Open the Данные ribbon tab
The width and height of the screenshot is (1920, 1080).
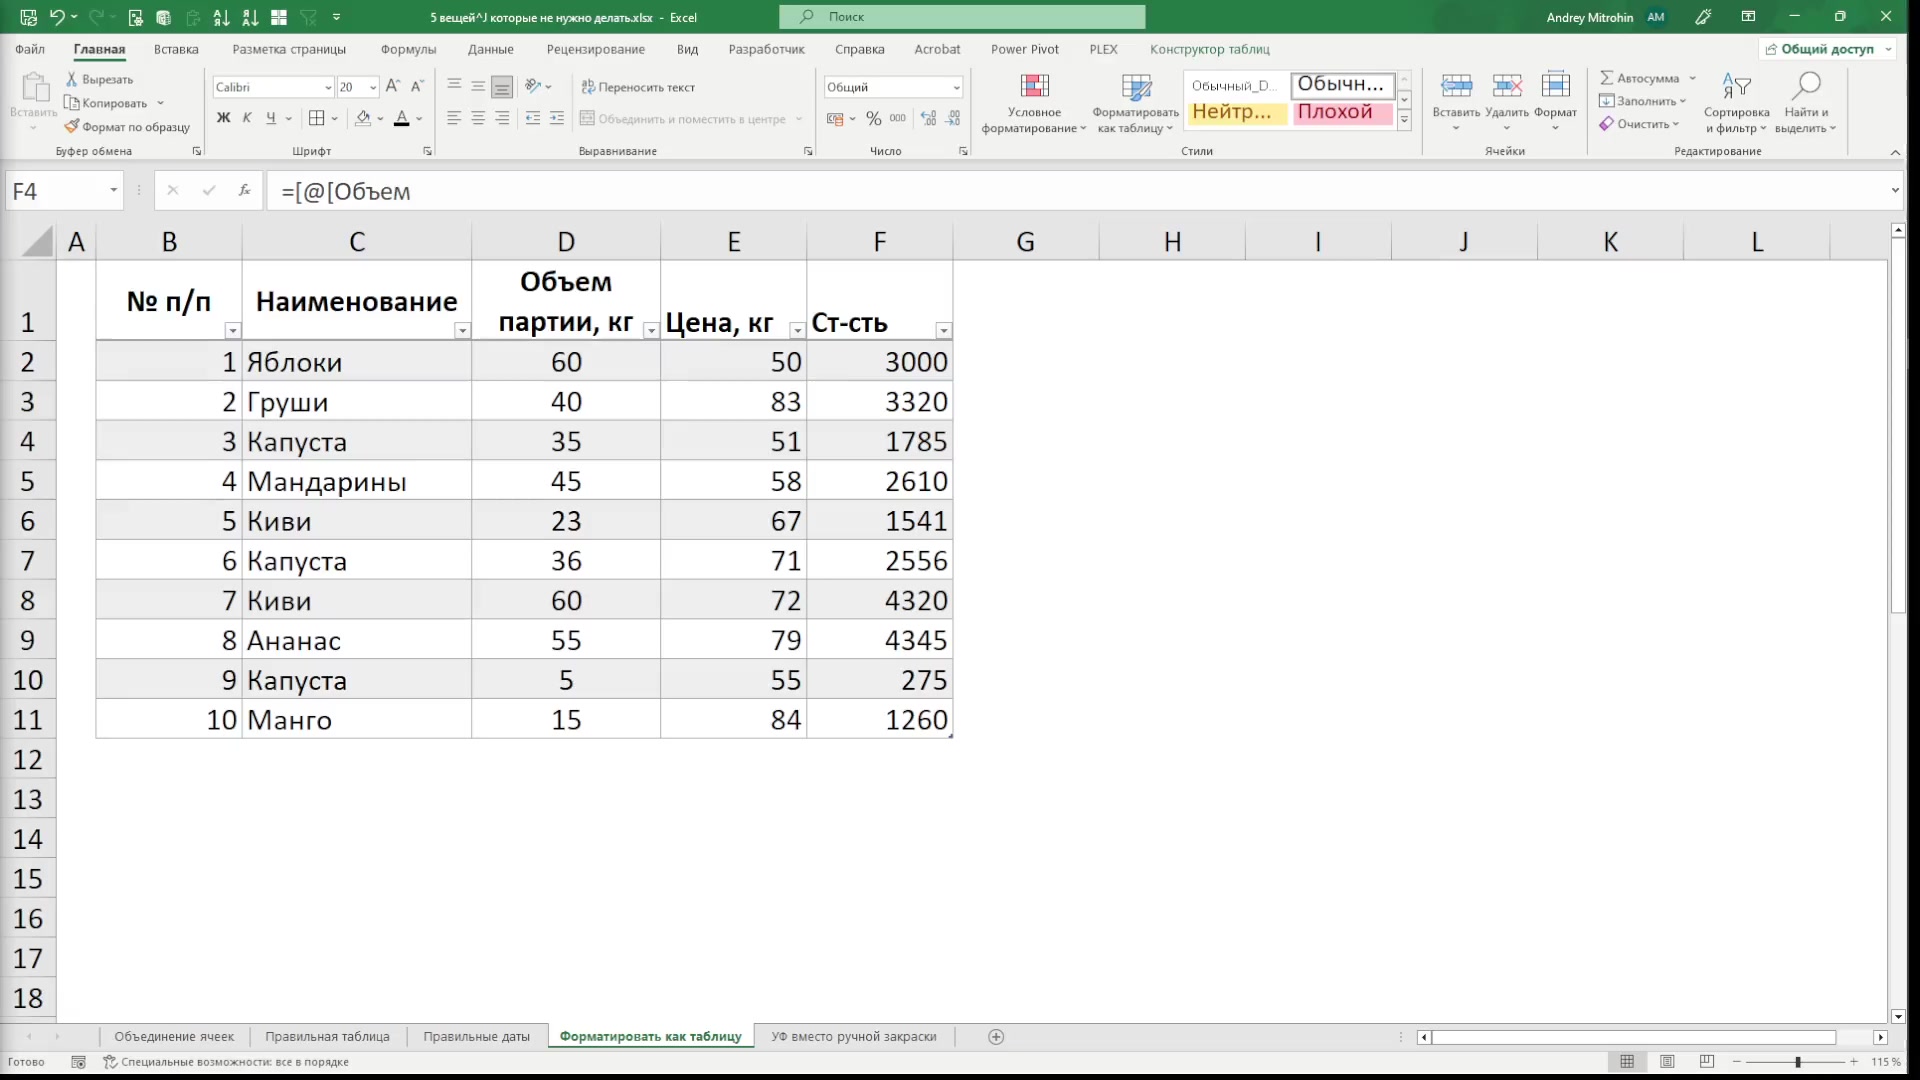point(490,49)
